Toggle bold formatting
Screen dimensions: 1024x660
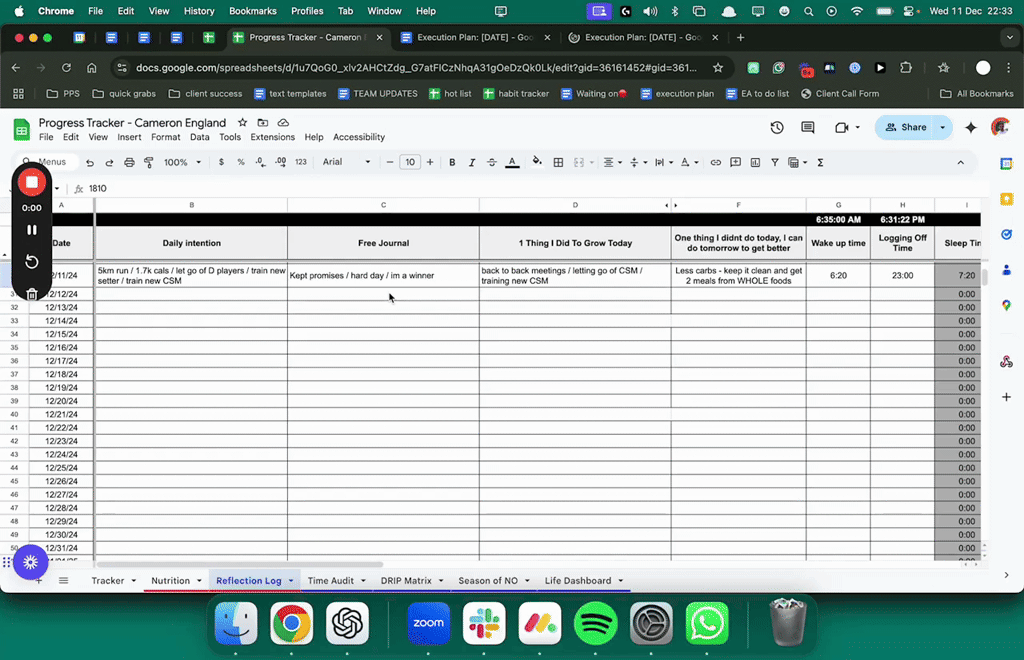452,163
